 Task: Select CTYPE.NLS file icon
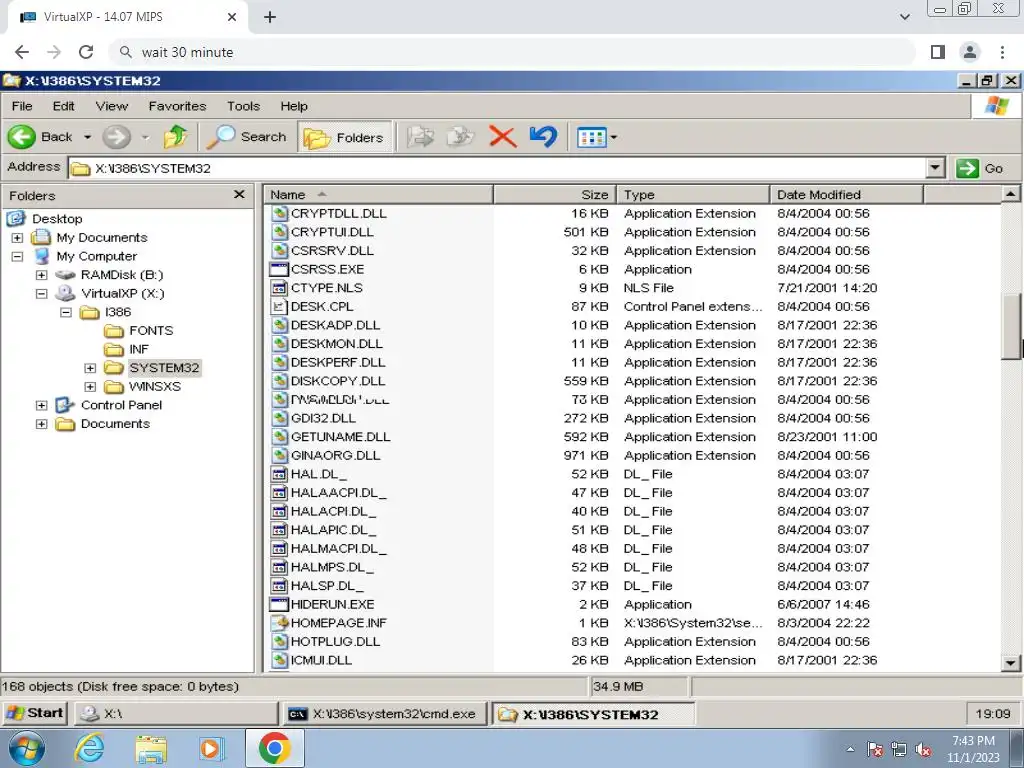click(x=280, y=288)
